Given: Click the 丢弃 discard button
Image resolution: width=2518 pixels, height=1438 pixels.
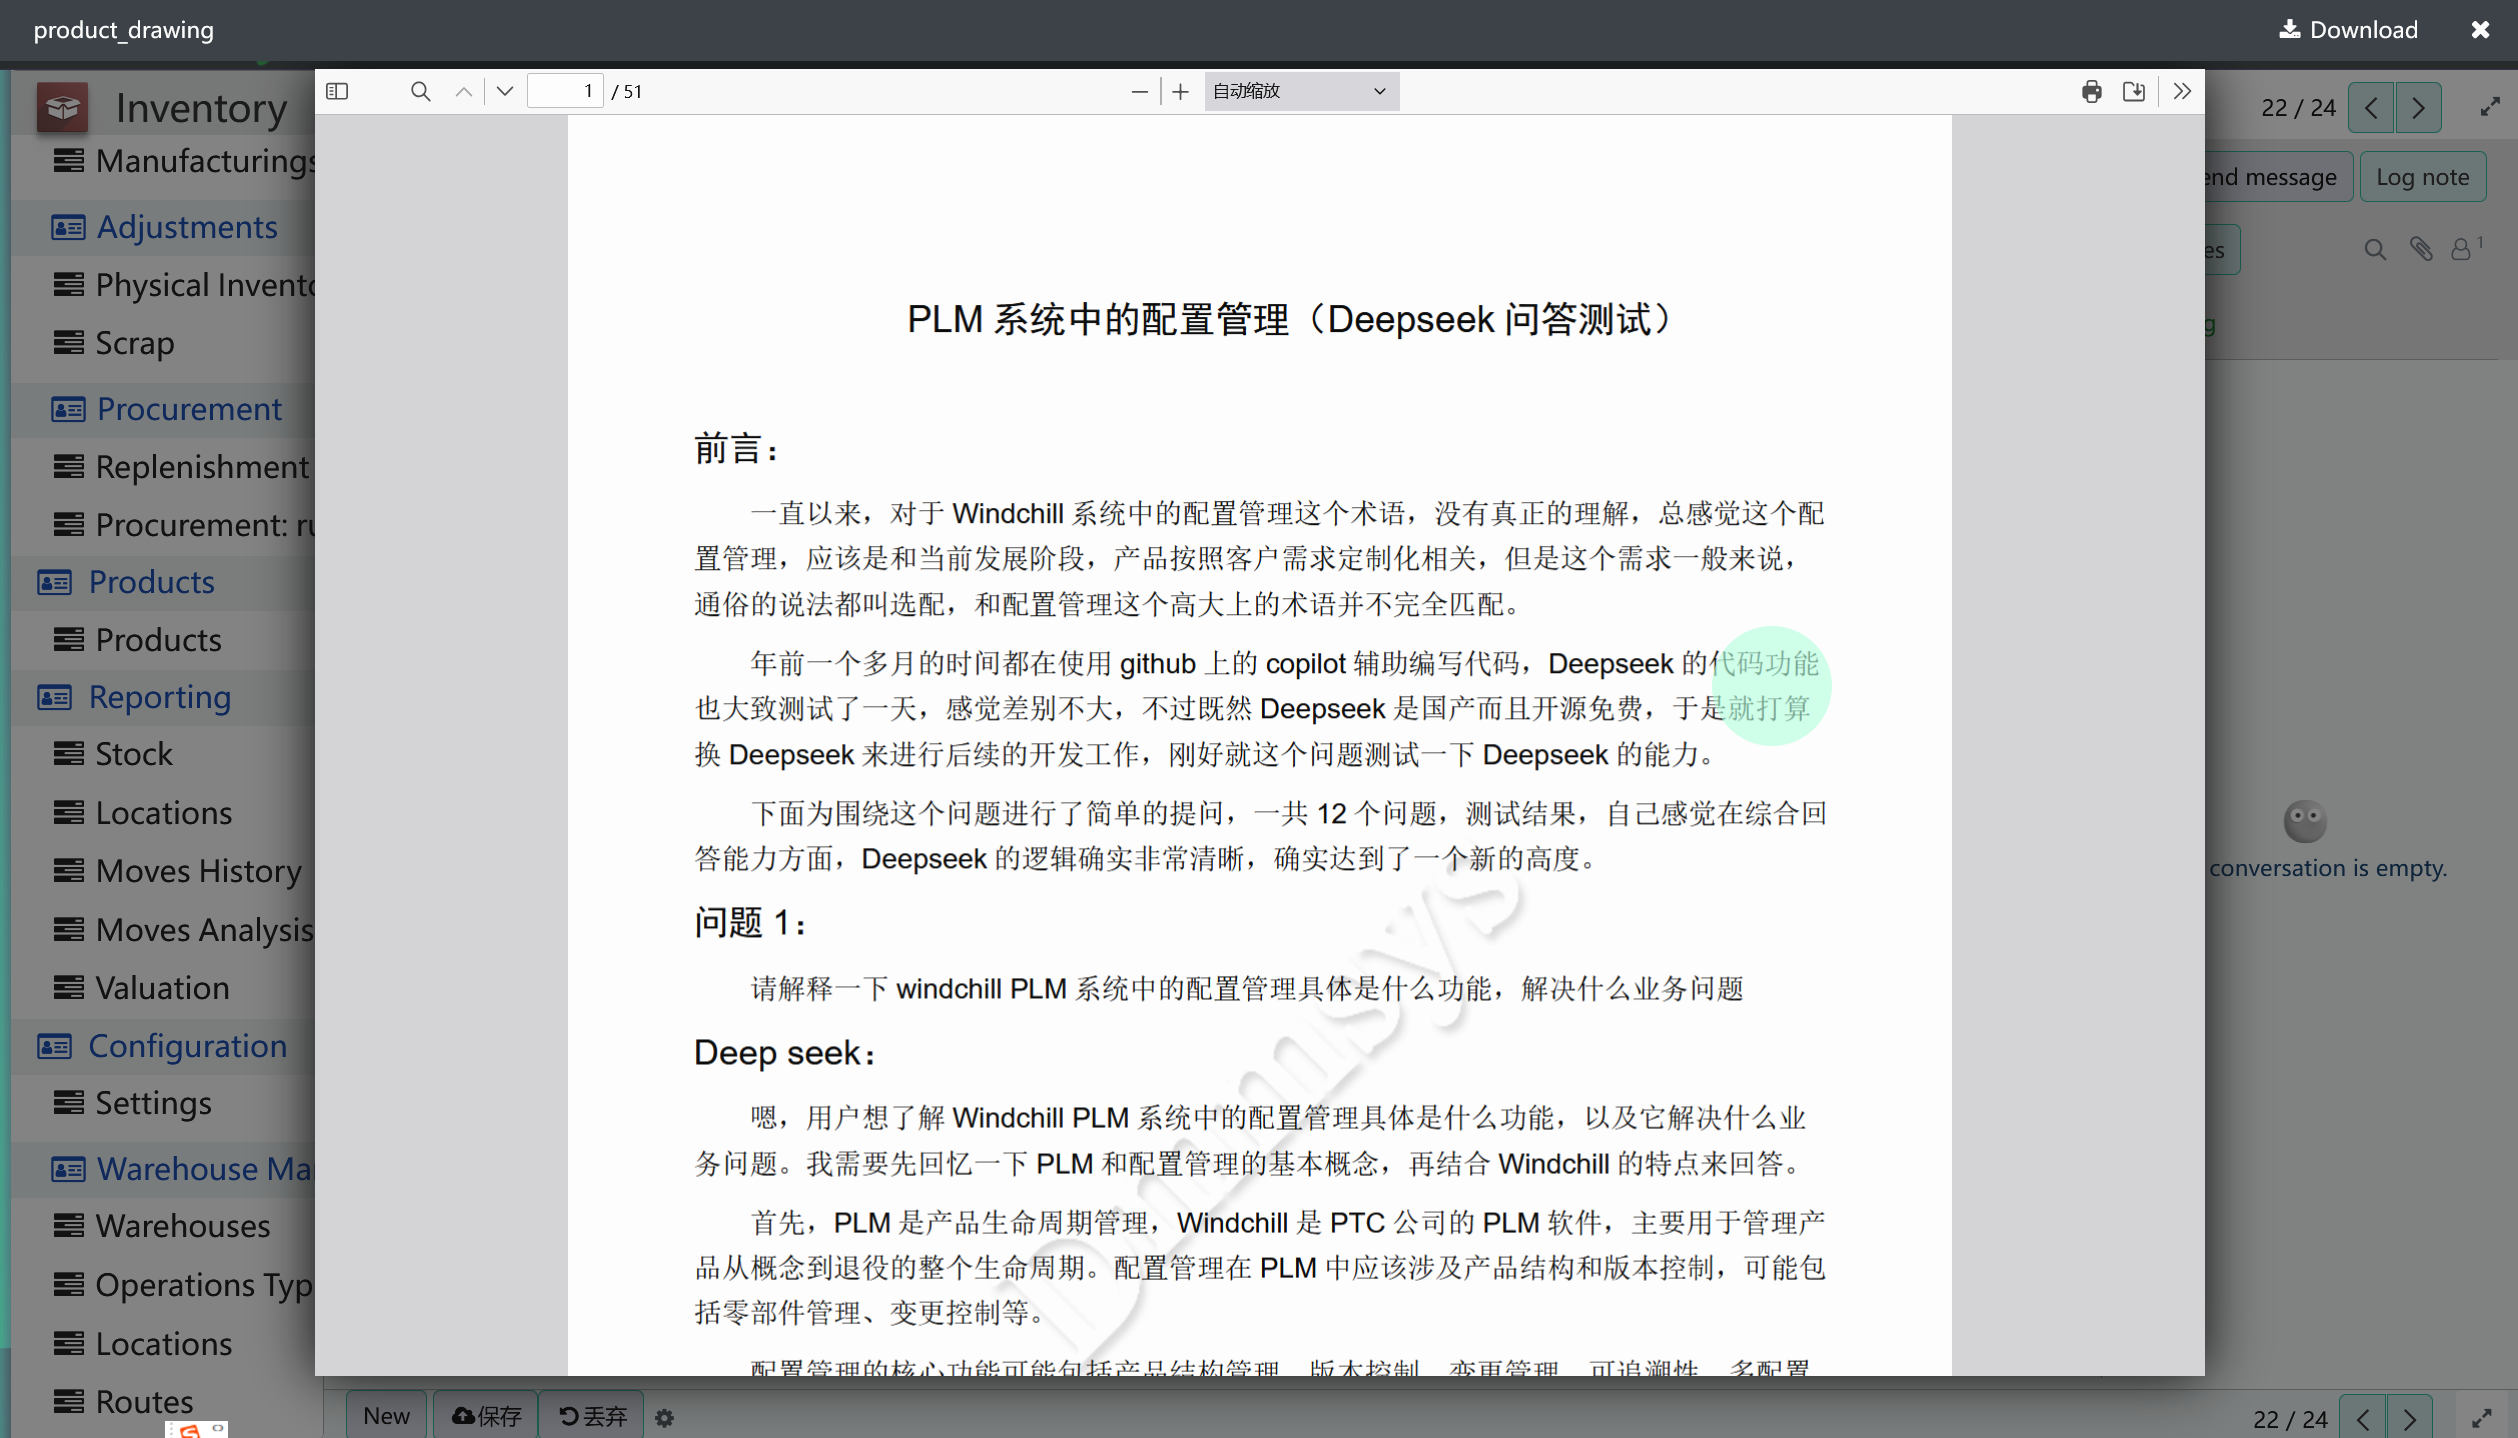Looking at the screenshot, I should click(x=593, y=1416).
